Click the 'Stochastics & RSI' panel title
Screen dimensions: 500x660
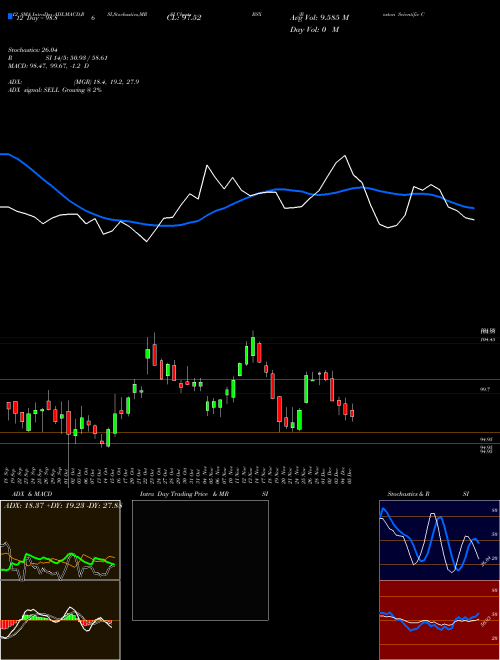pyautogui.click(x=428, y=494)
